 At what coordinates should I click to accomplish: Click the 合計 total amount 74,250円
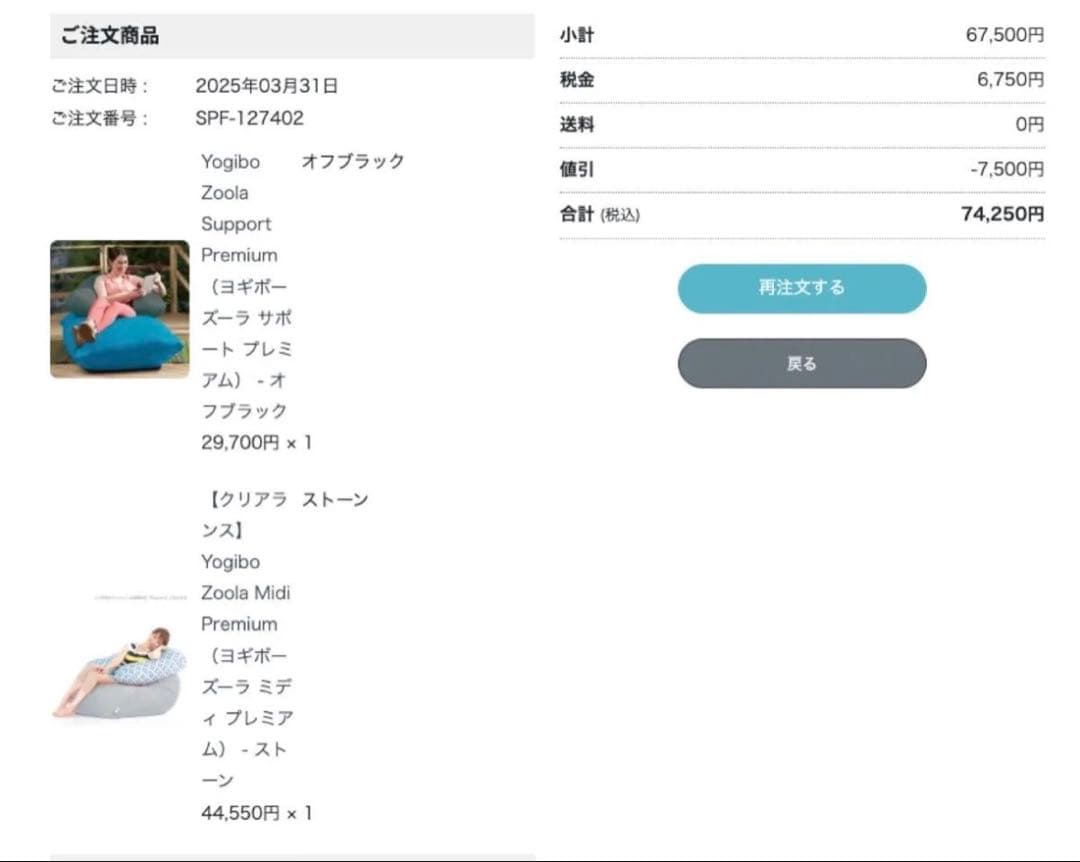pos(1003,214)
